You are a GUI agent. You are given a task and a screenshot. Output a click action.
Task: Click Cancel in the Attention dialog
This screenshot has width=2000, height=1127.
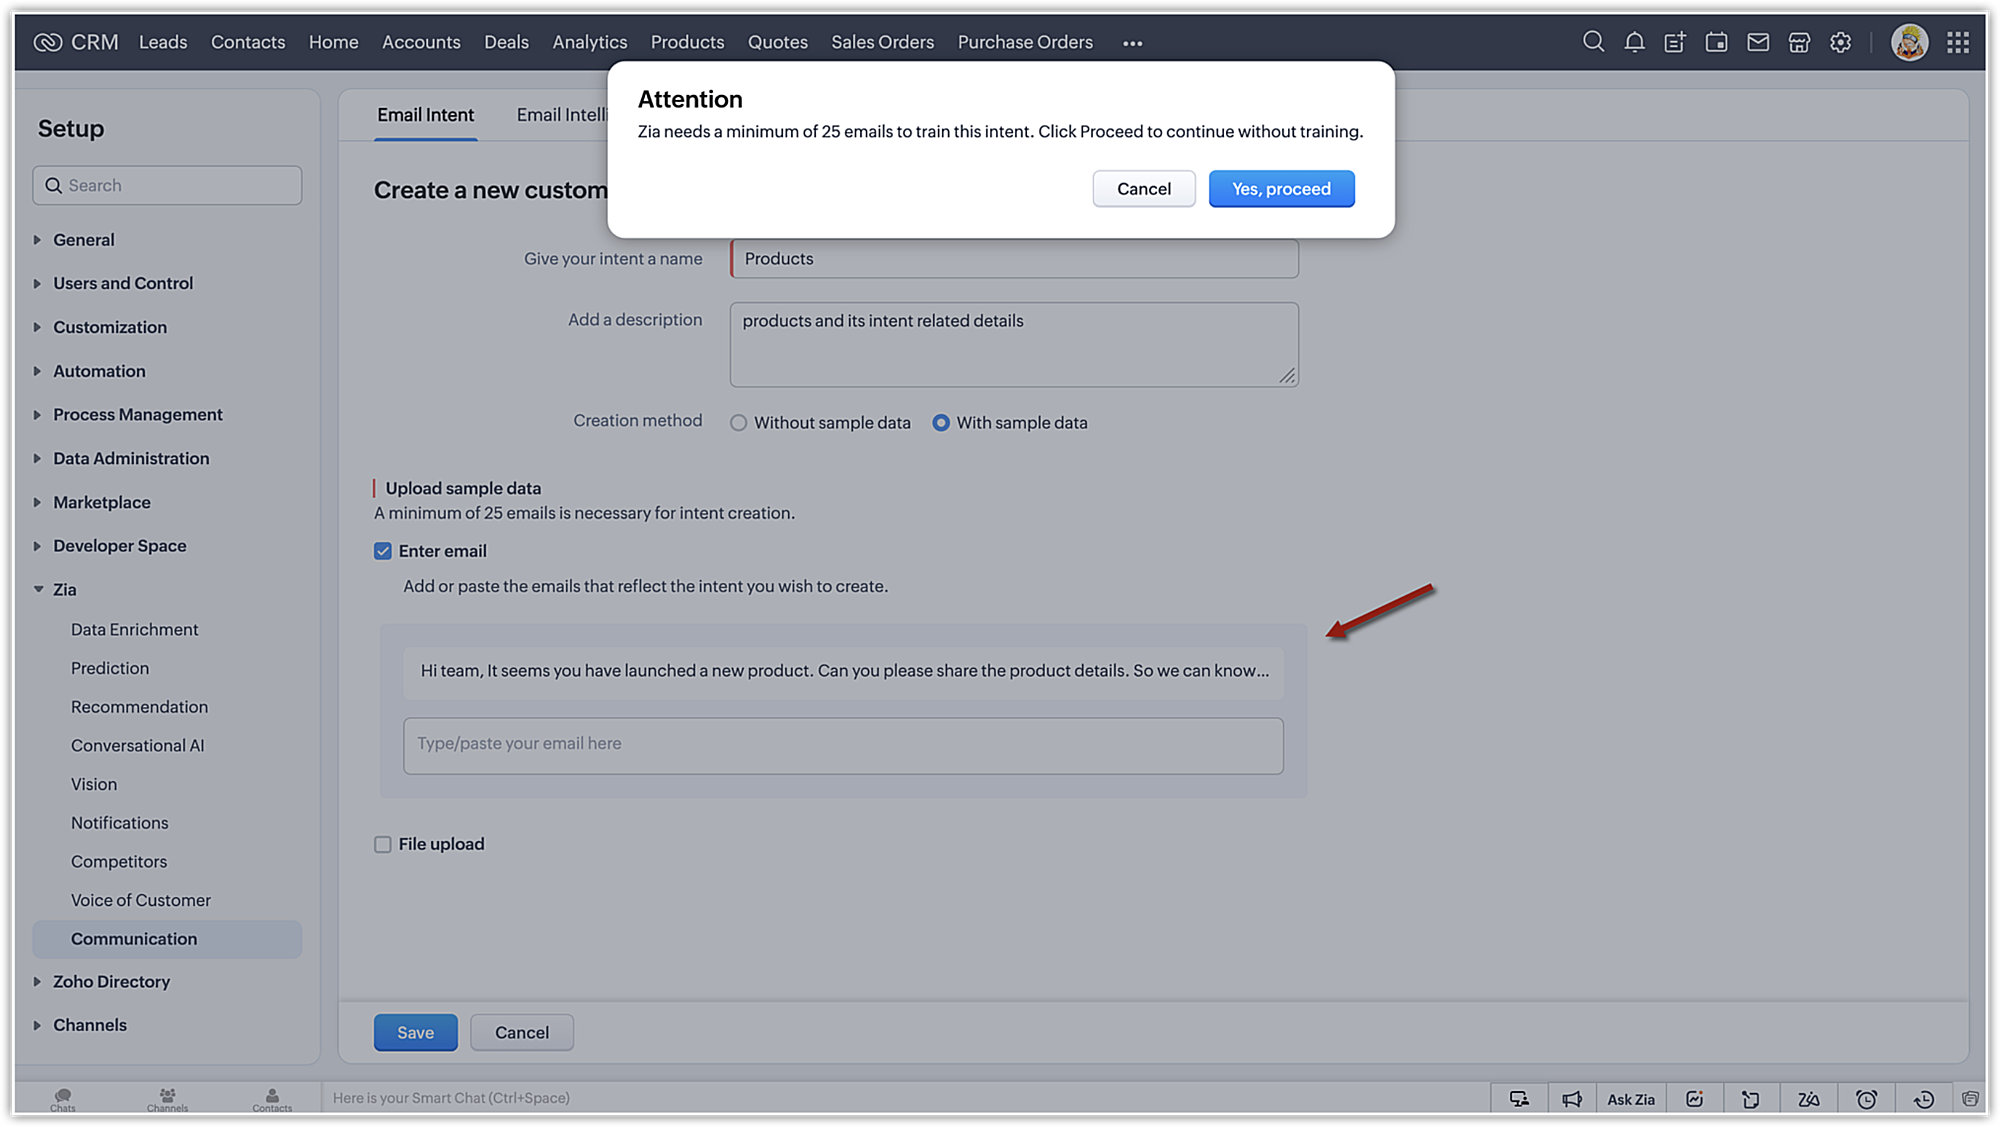coord(1143,189)
